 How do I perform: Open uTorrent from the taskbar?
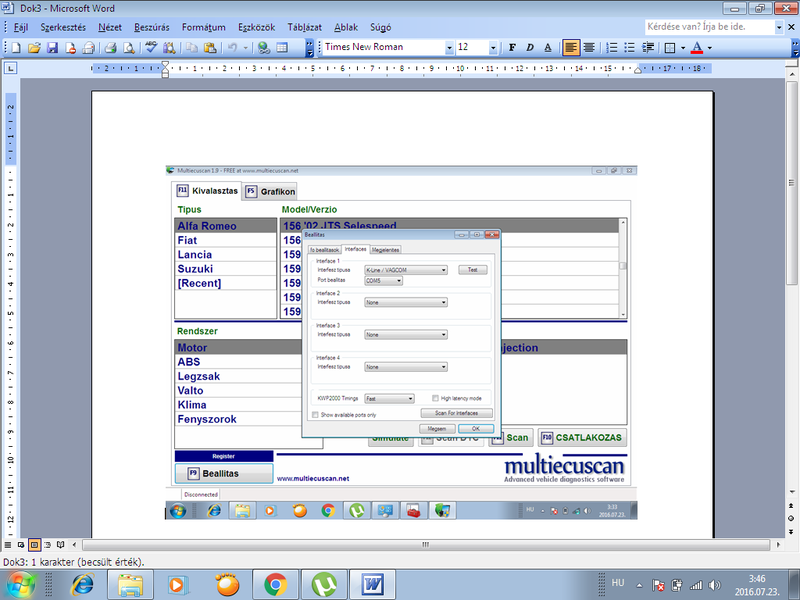coord(324,585)
